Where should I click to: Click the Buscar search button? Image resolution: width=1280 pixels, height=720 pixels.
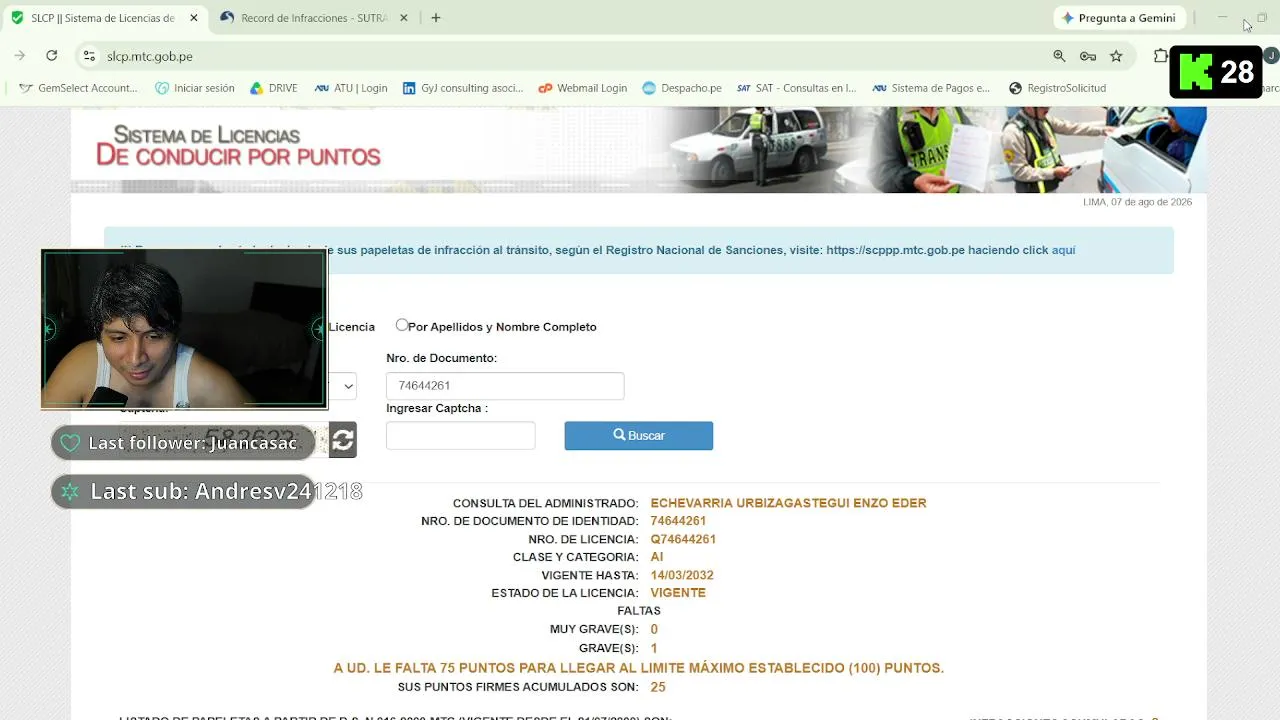point(638,435)
